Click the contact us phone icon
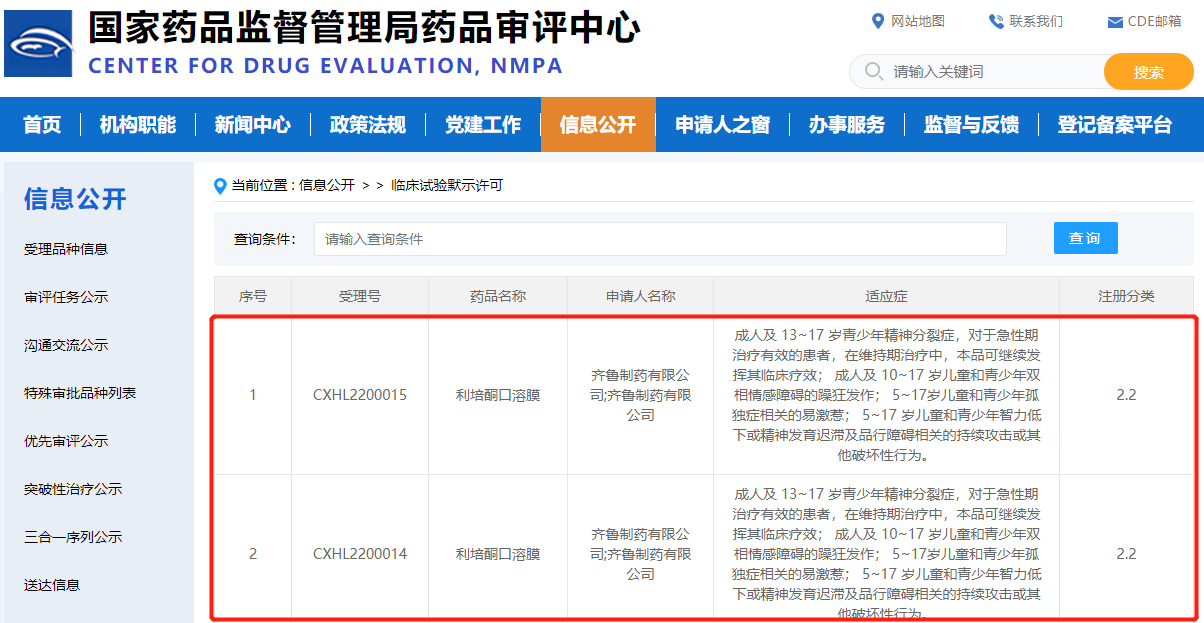This screenshot has width=1204, height=623. (x=996, y=21)
